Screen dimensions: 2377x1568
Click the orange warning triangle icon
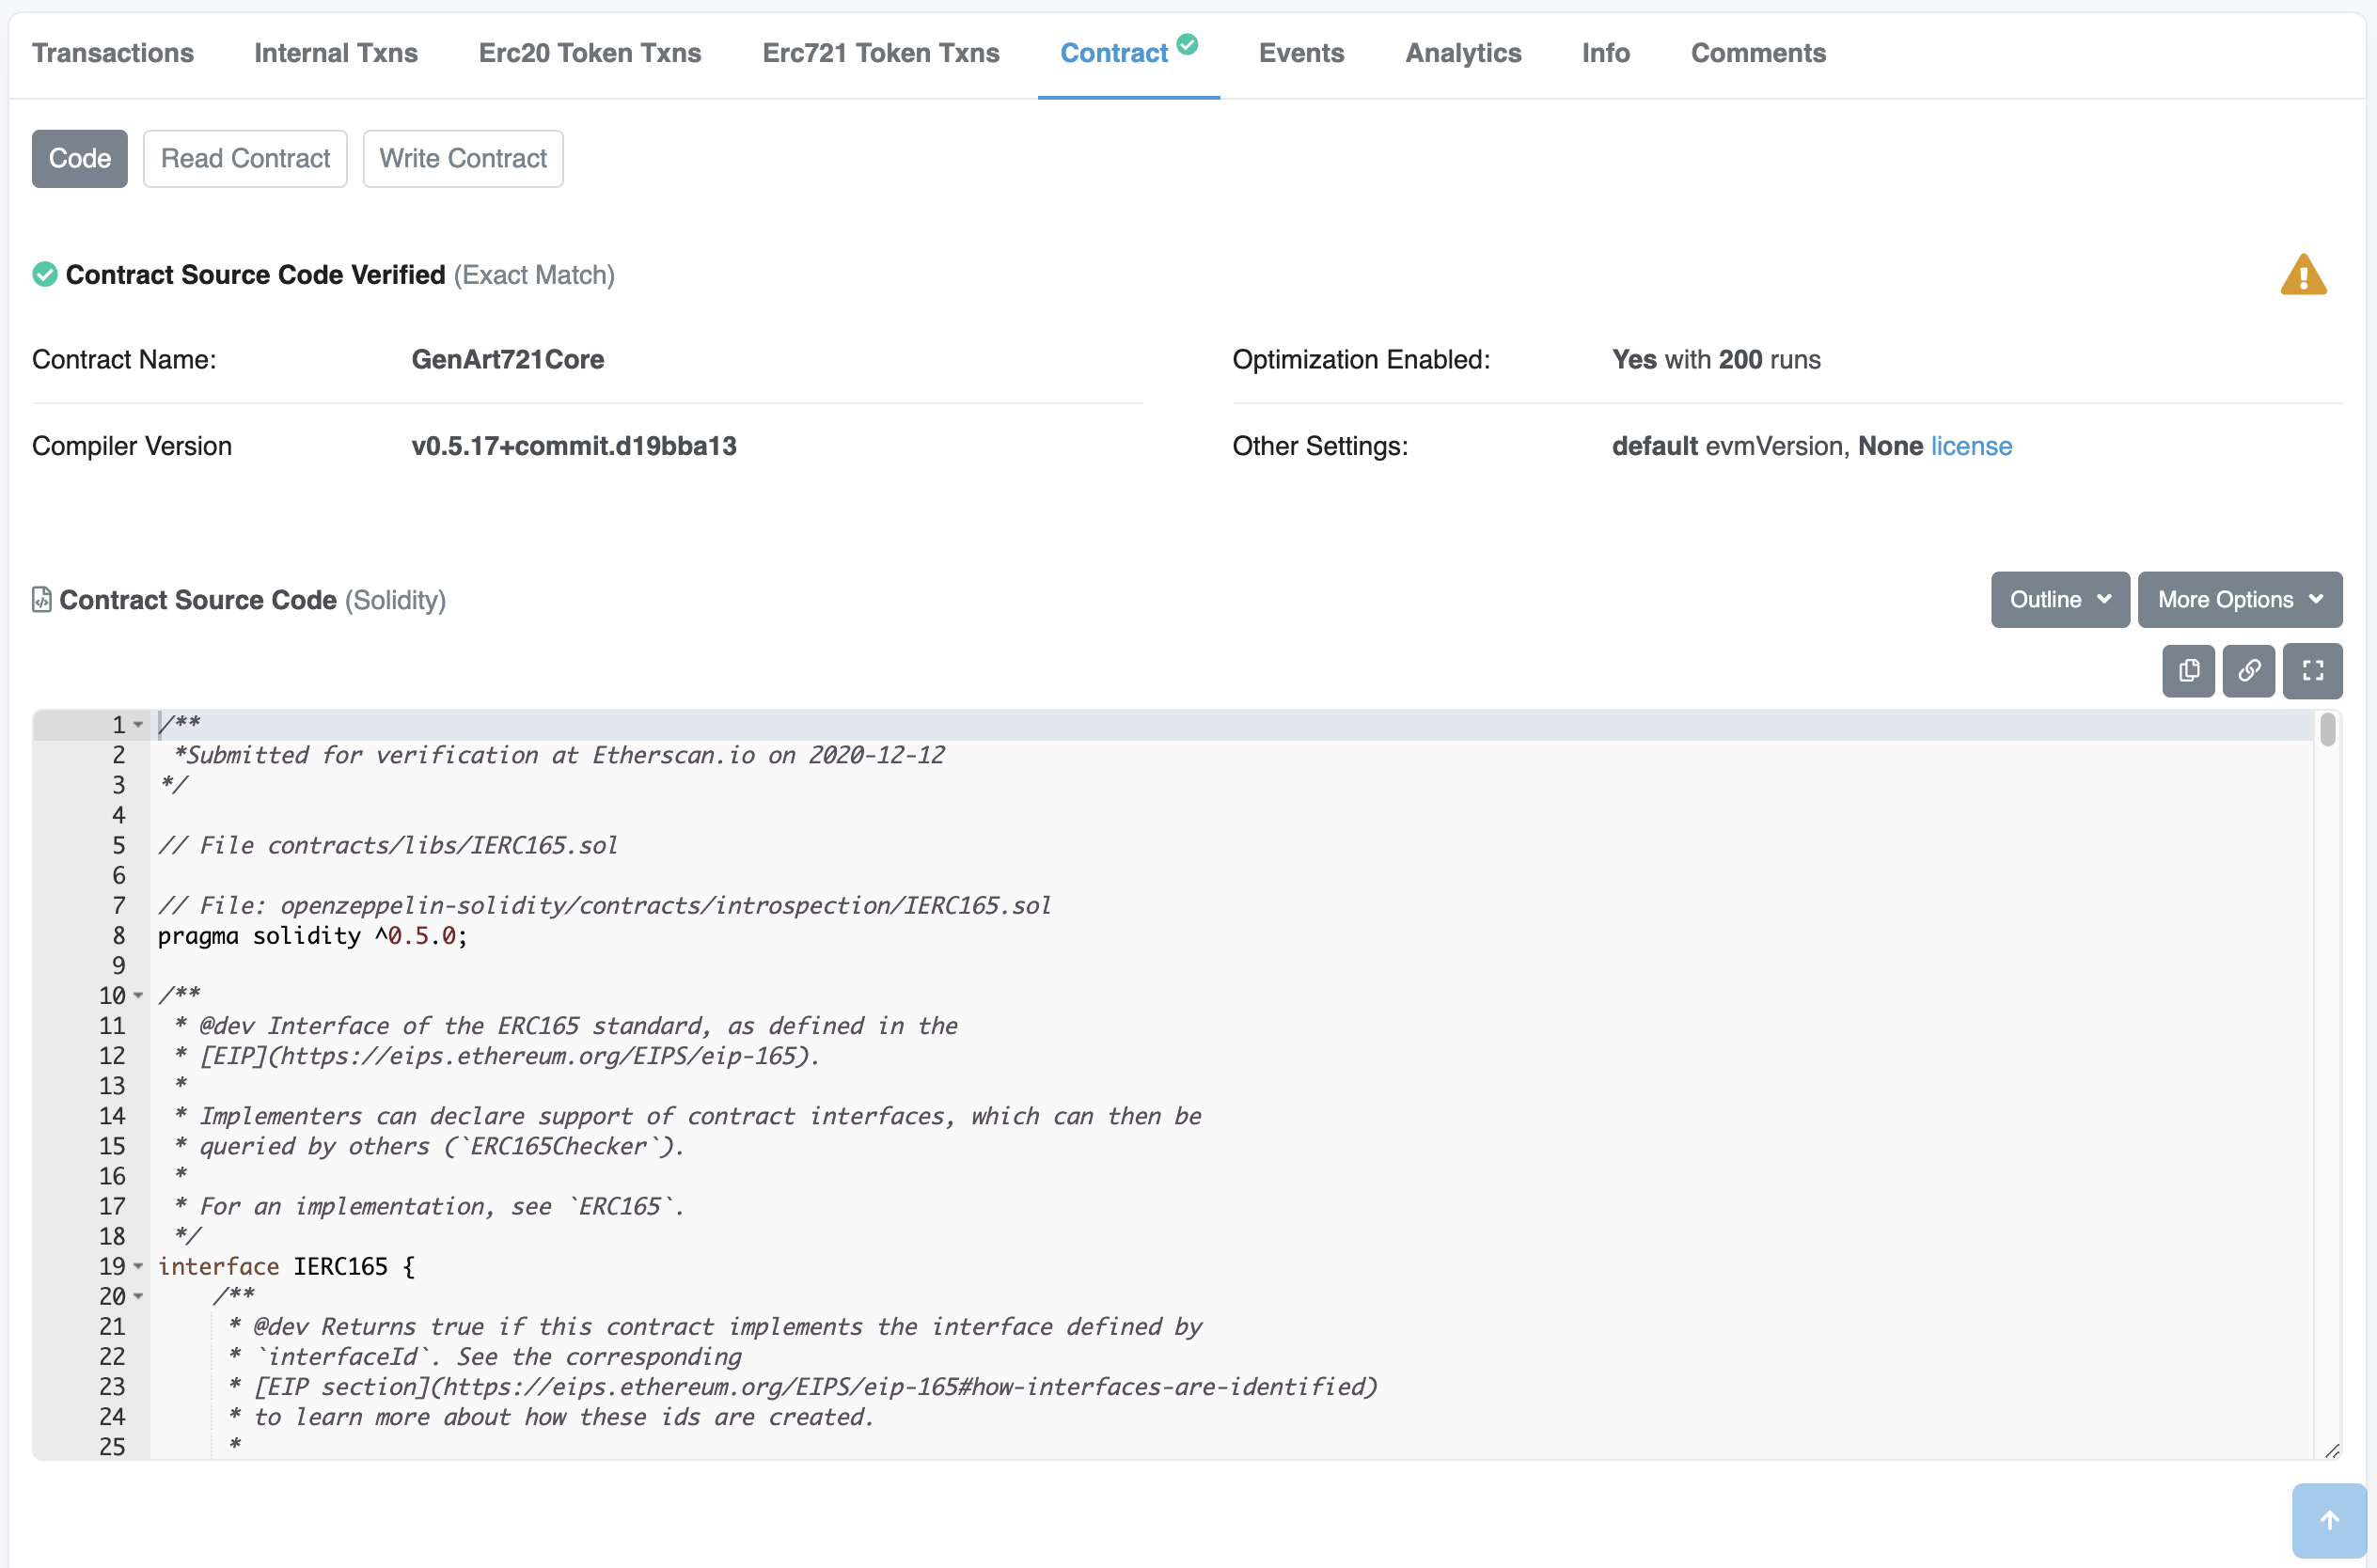tap(2303, 275)
